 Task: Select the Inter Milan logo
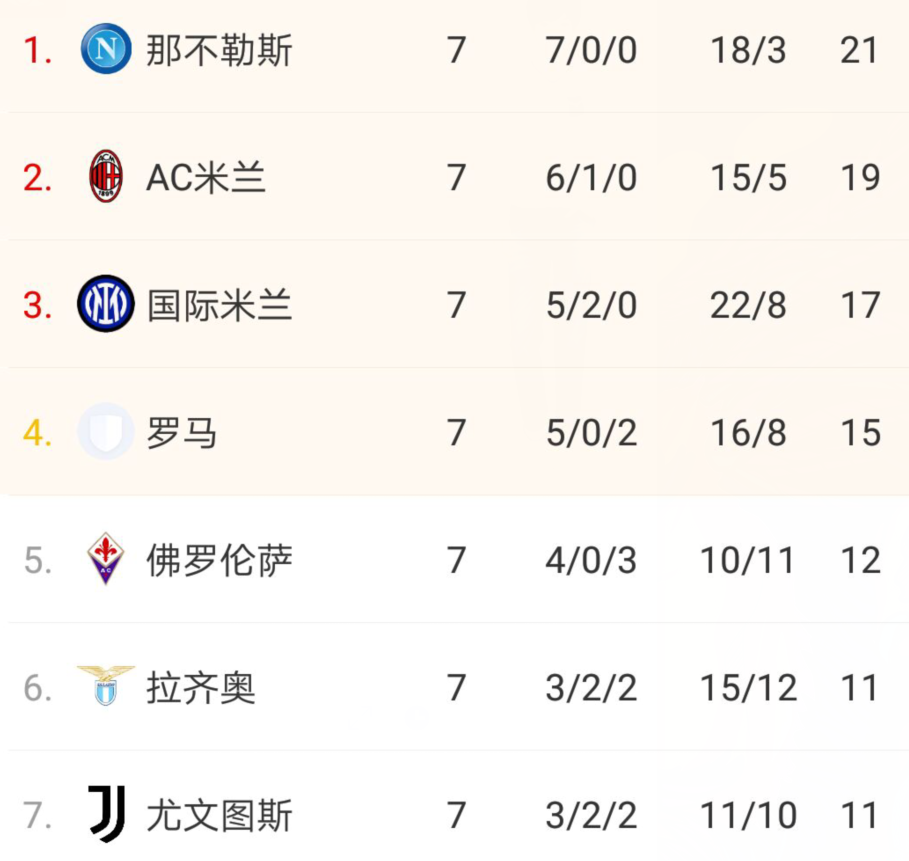(x=106, y=304)
